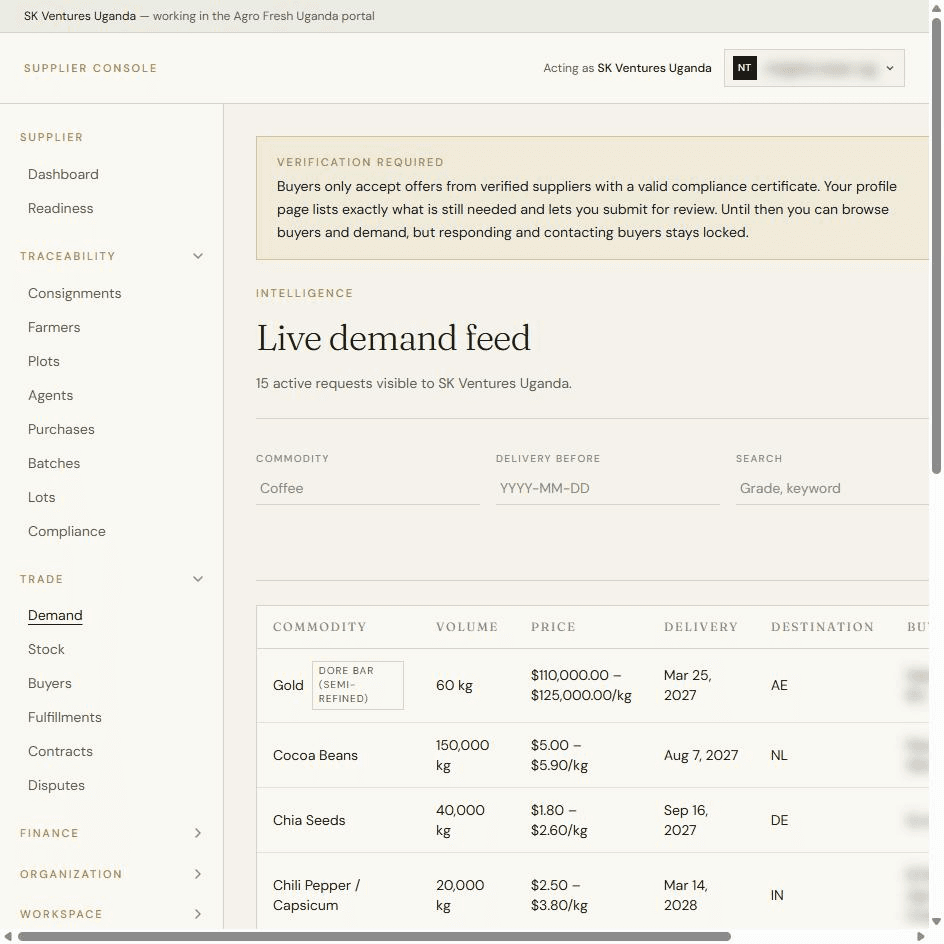Click the Commodity column header
Screen dimensions: 944x944
(320, 627)
